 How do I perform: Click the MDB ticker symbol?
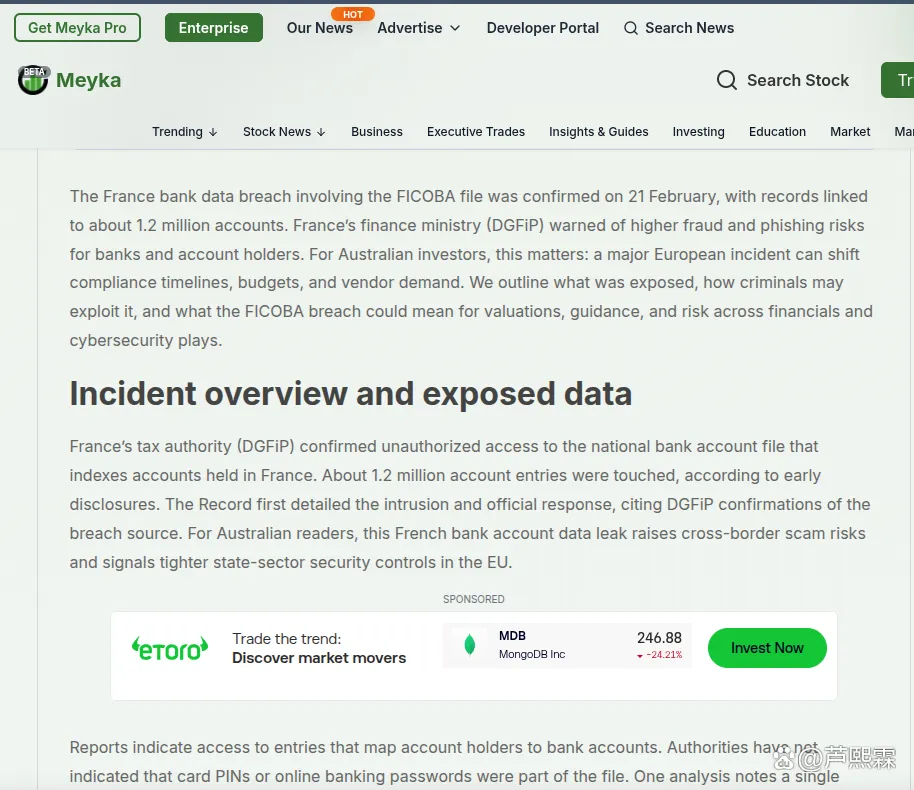click(512, 635)
